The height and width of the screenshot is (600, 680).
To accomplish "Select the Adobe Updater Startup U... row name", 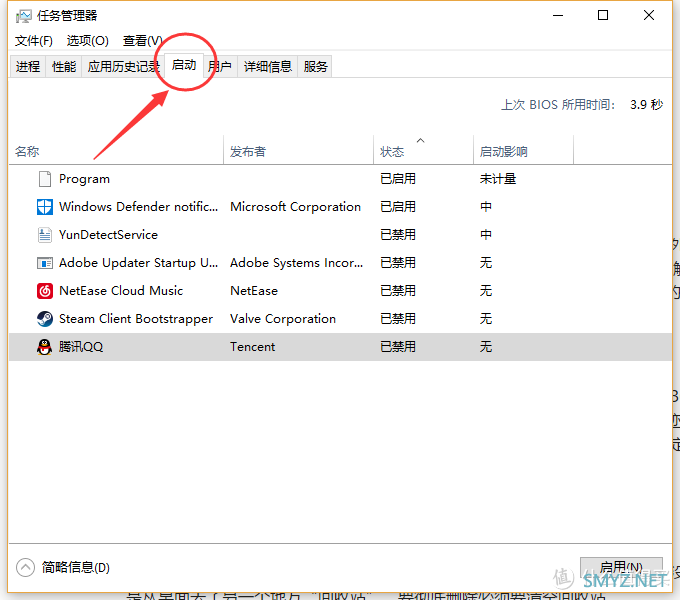I will pos(138,263).
